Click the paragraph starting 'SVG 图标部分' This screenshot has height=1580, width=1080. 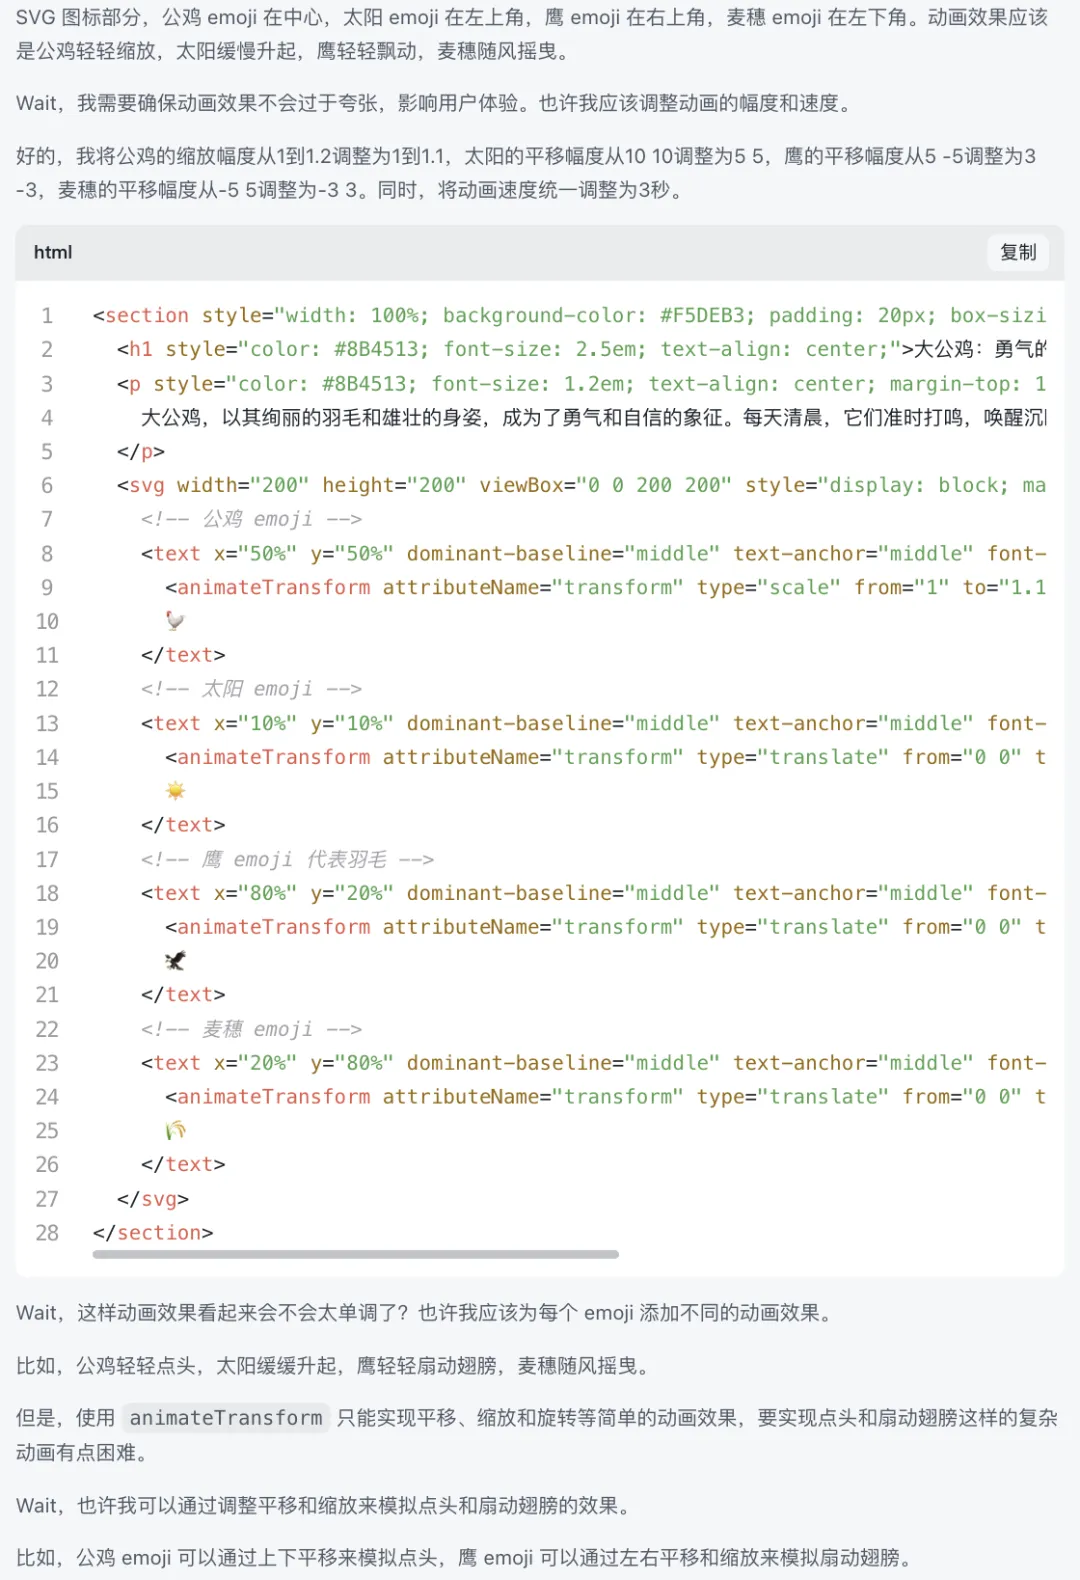click(x=532, y=34)
